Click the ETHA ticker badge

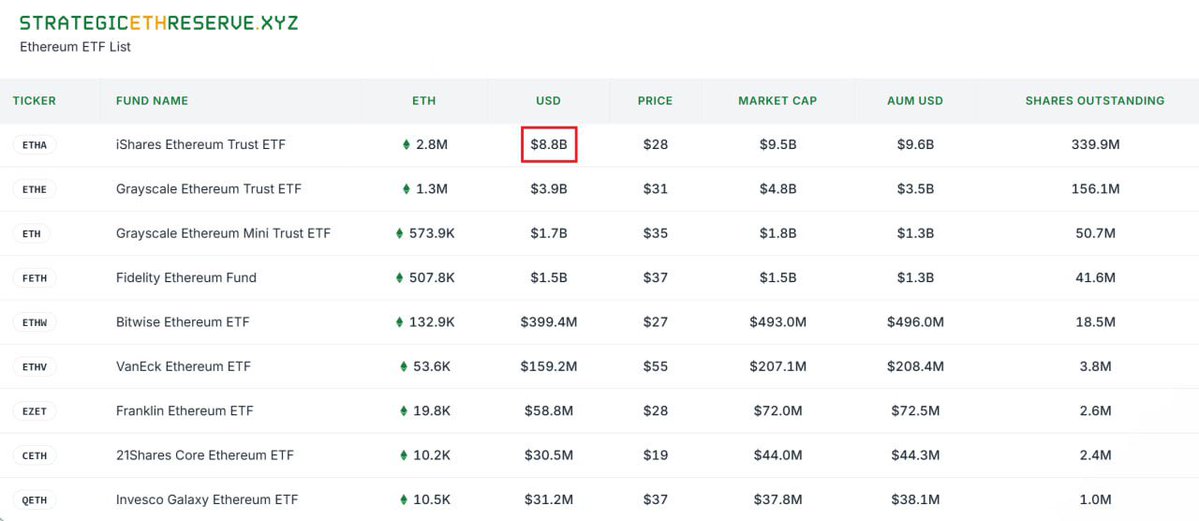click(x=34, y=145)
